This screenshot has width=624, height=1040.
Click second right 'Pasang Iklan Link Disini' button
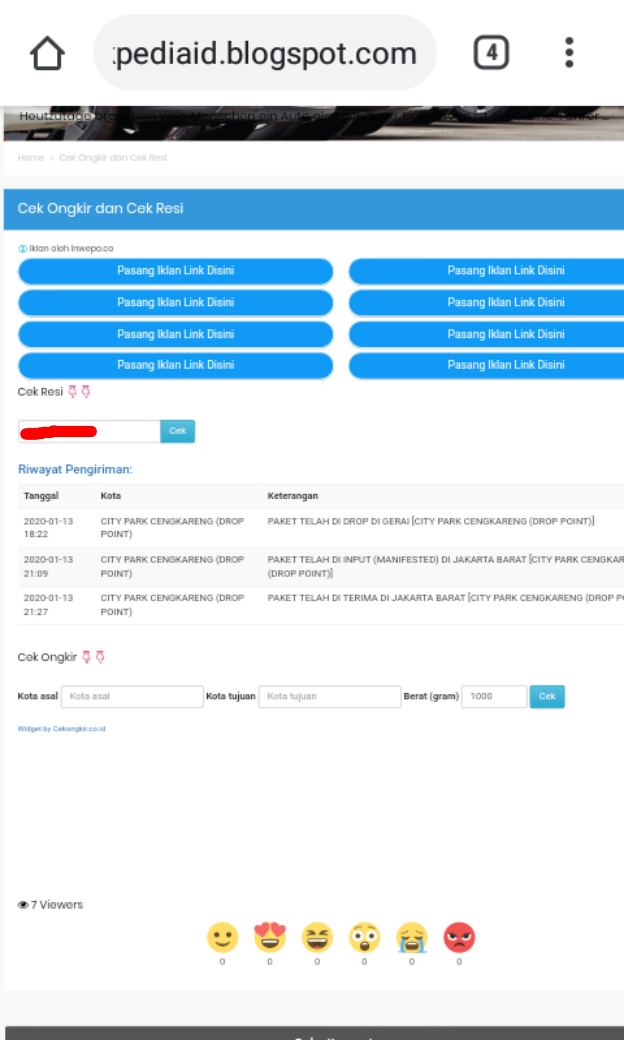coord(486,302)
